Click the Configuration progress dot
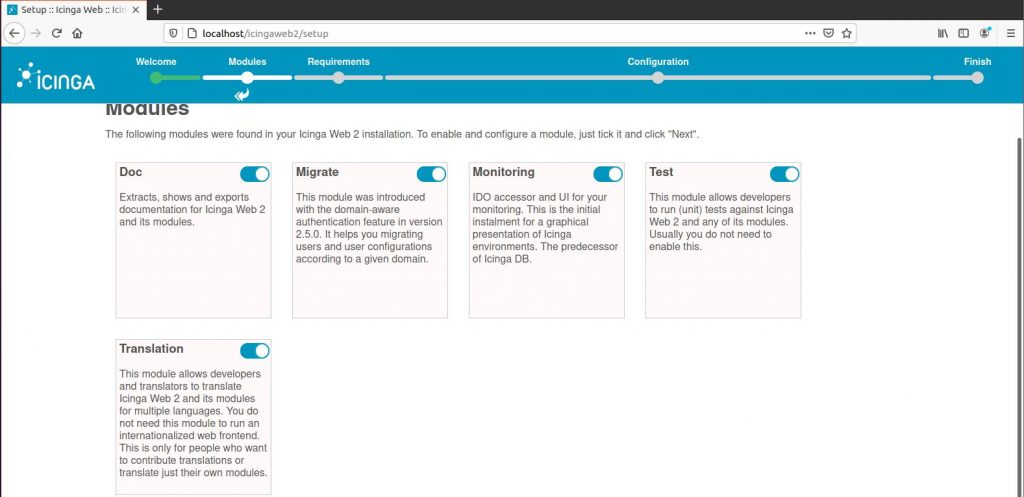Image resolution: width=1024 pixels, height=497 pixels. [658, 78]
